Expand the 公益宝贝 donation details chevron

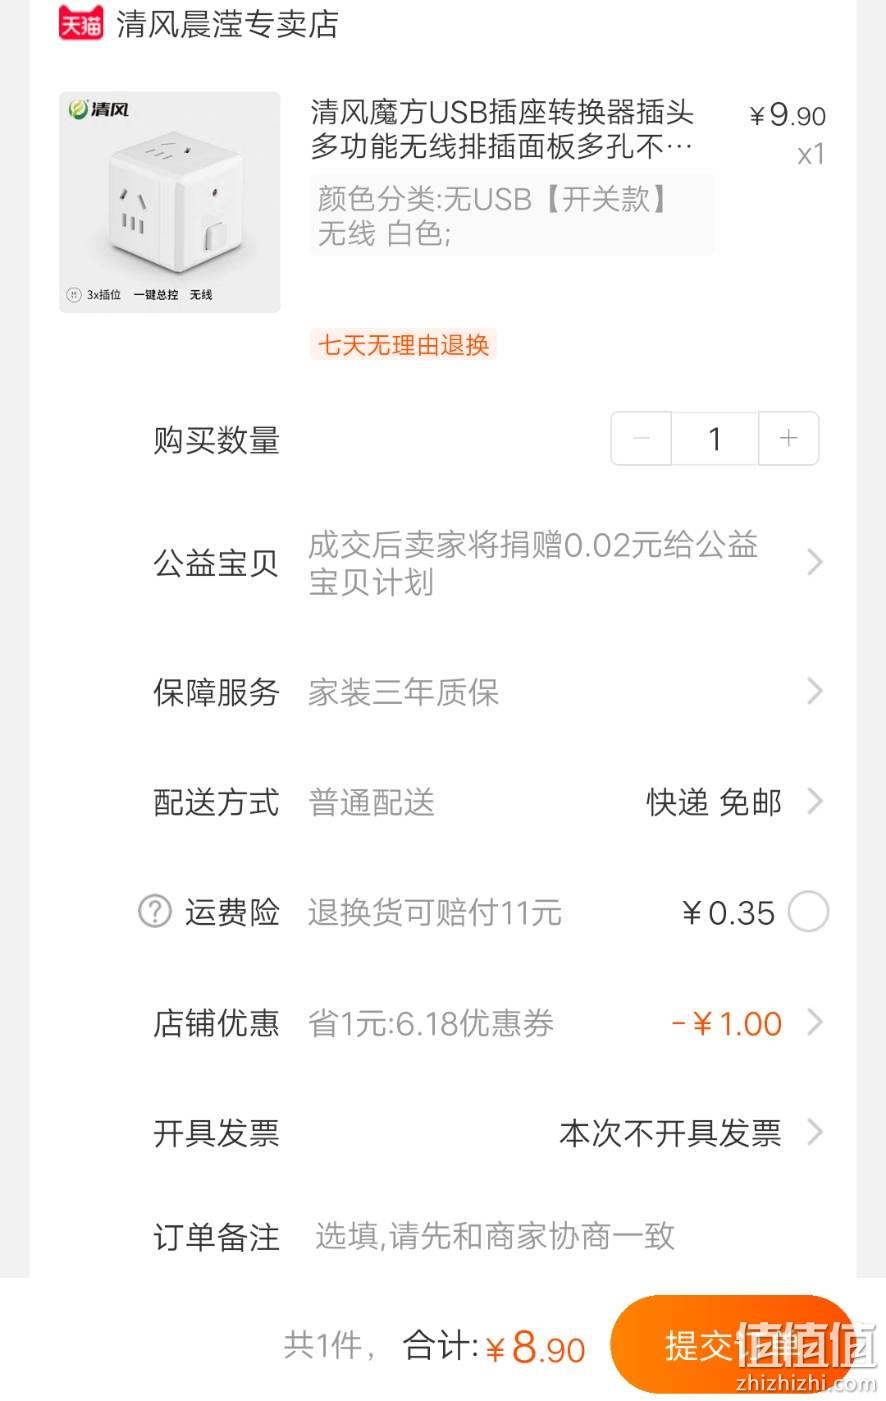[x=814, y=563]
